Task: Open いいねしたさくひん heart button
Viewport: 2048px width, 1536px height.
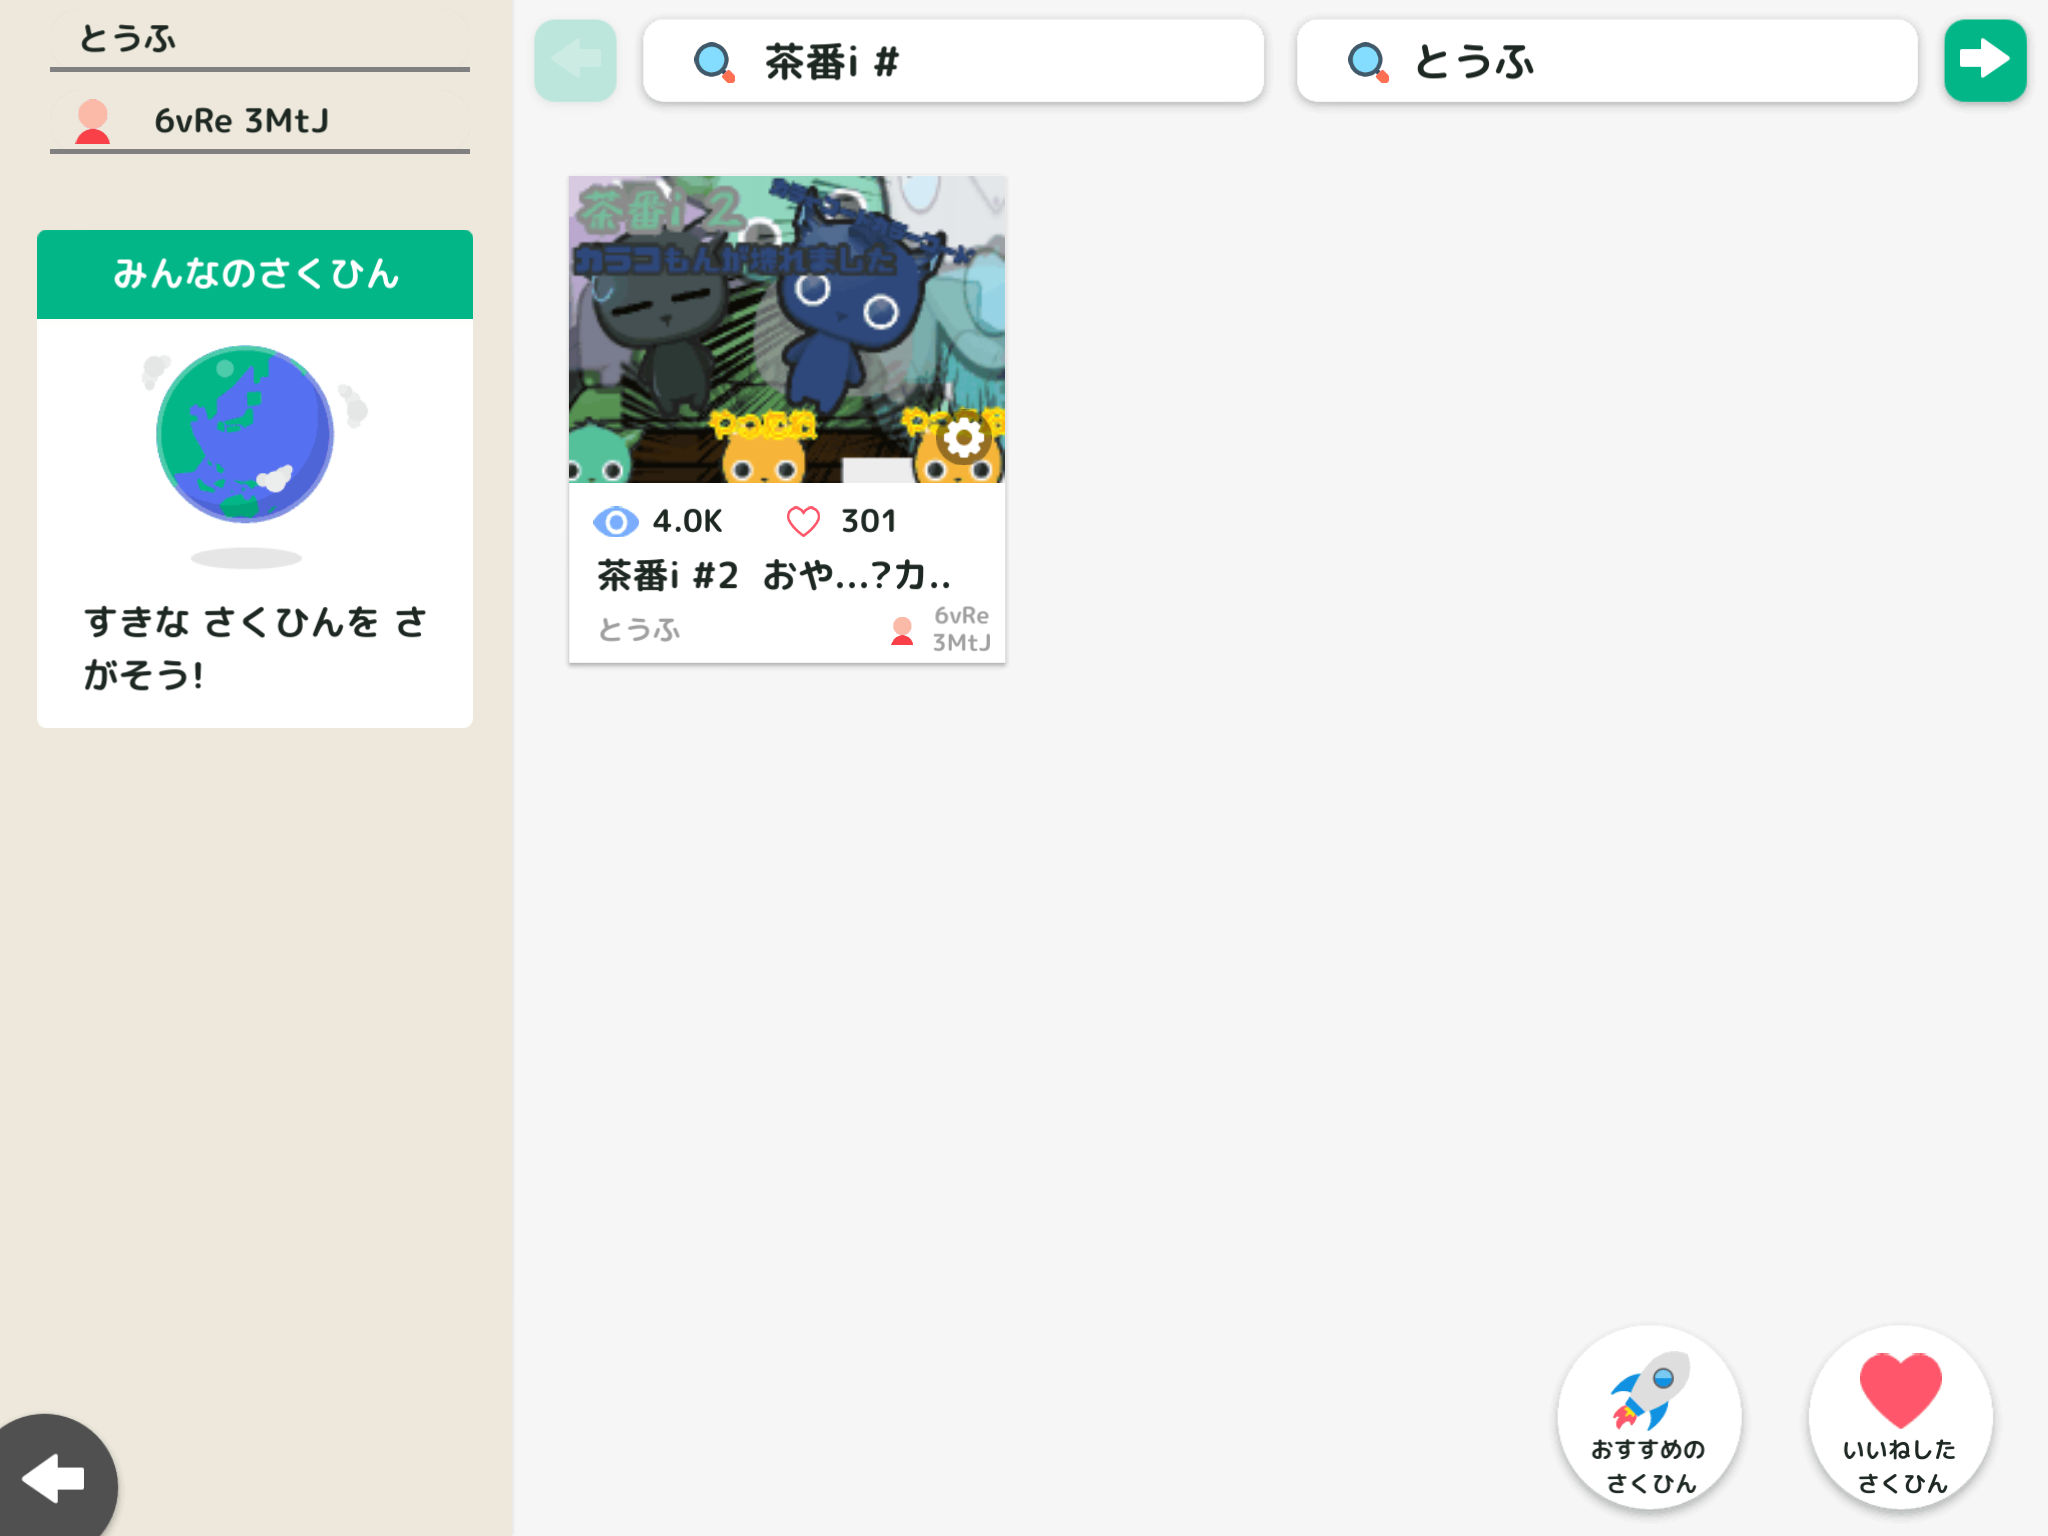Action: [1900, 1416]
